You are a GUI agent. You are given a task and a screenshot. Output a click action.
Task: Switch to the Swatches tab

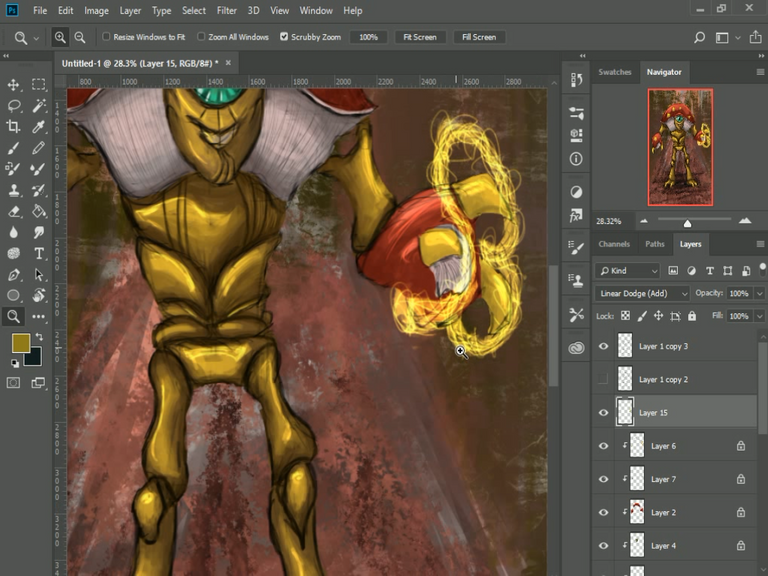(x=615, y=72)
